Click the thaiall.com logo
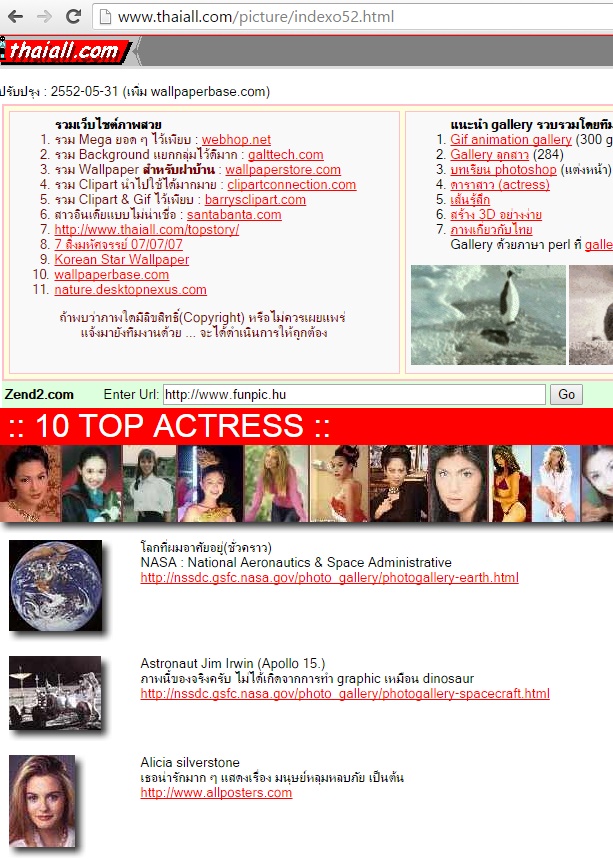This screenshot has width=613, height=859. (64, 51)
